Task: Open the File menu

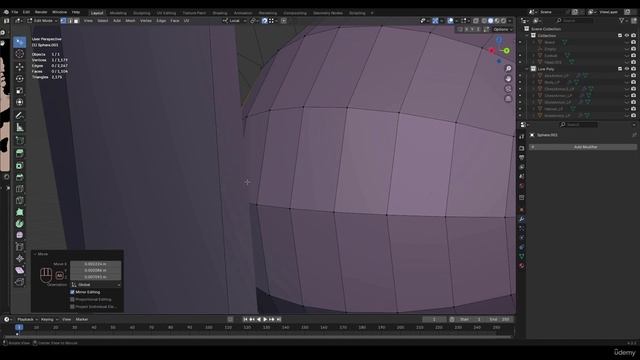Action: [x=15, y=12]
